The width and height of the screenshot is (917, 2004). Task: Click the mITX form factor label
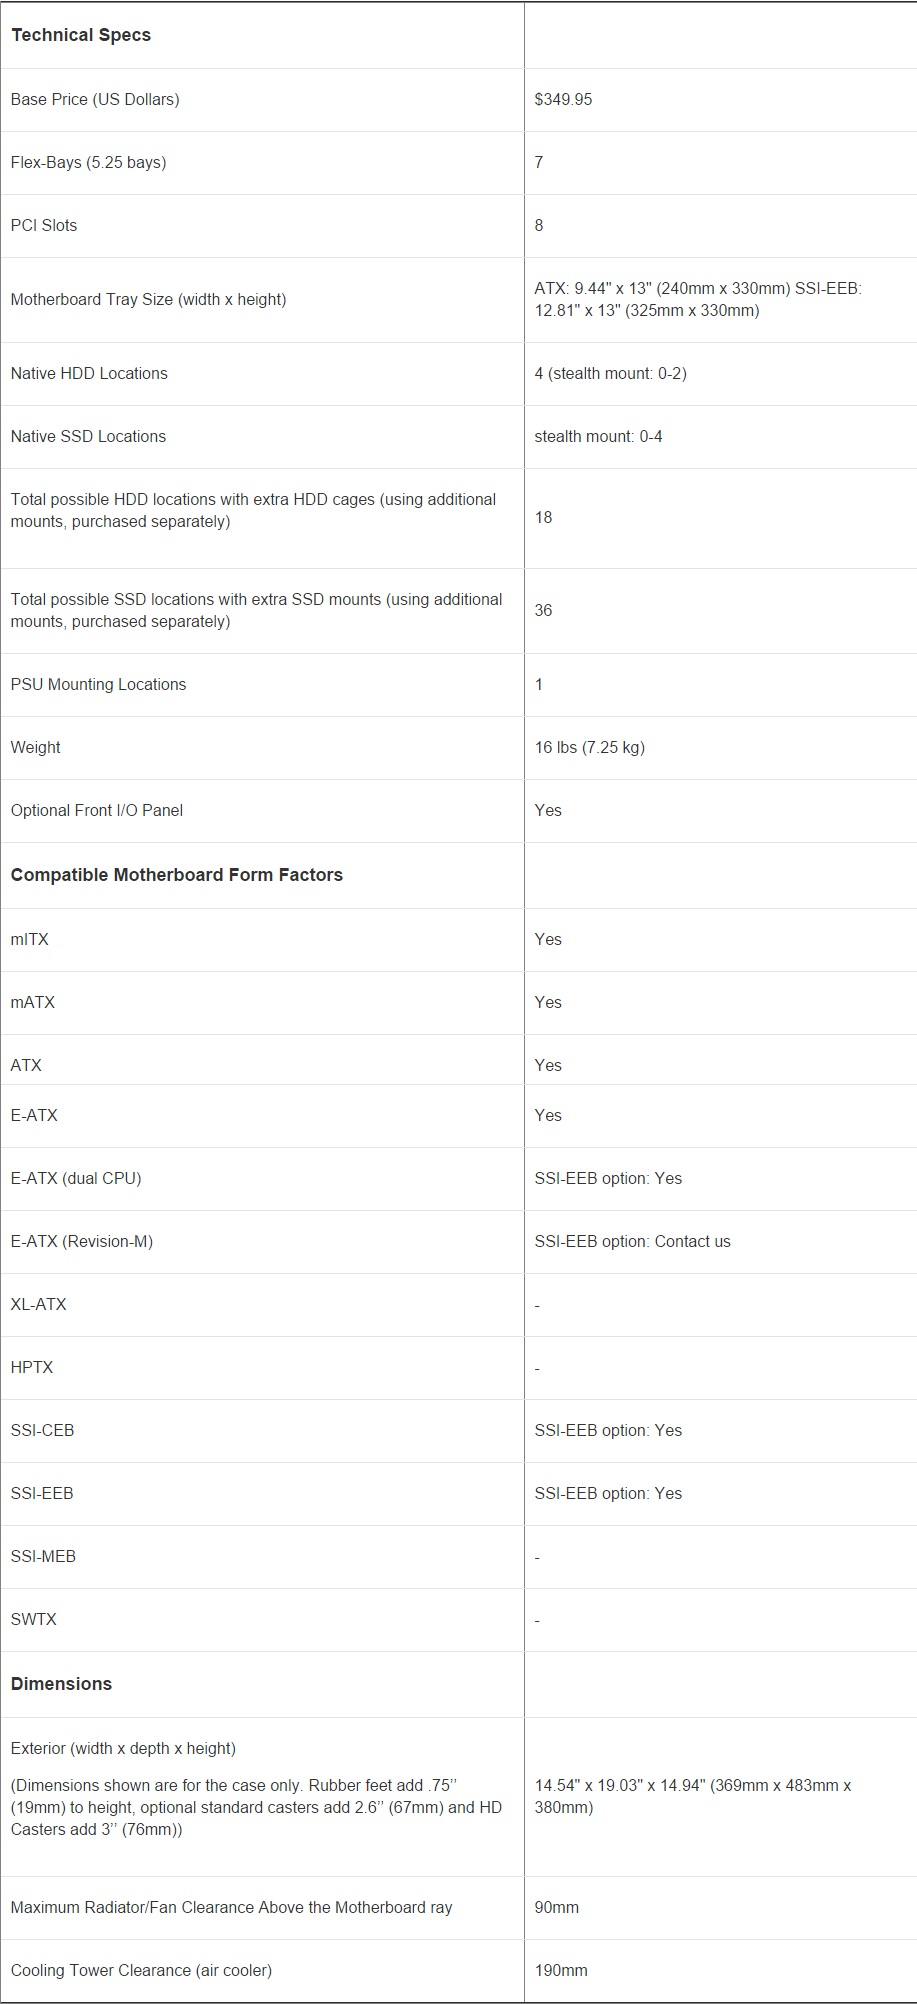click(30, 939)
